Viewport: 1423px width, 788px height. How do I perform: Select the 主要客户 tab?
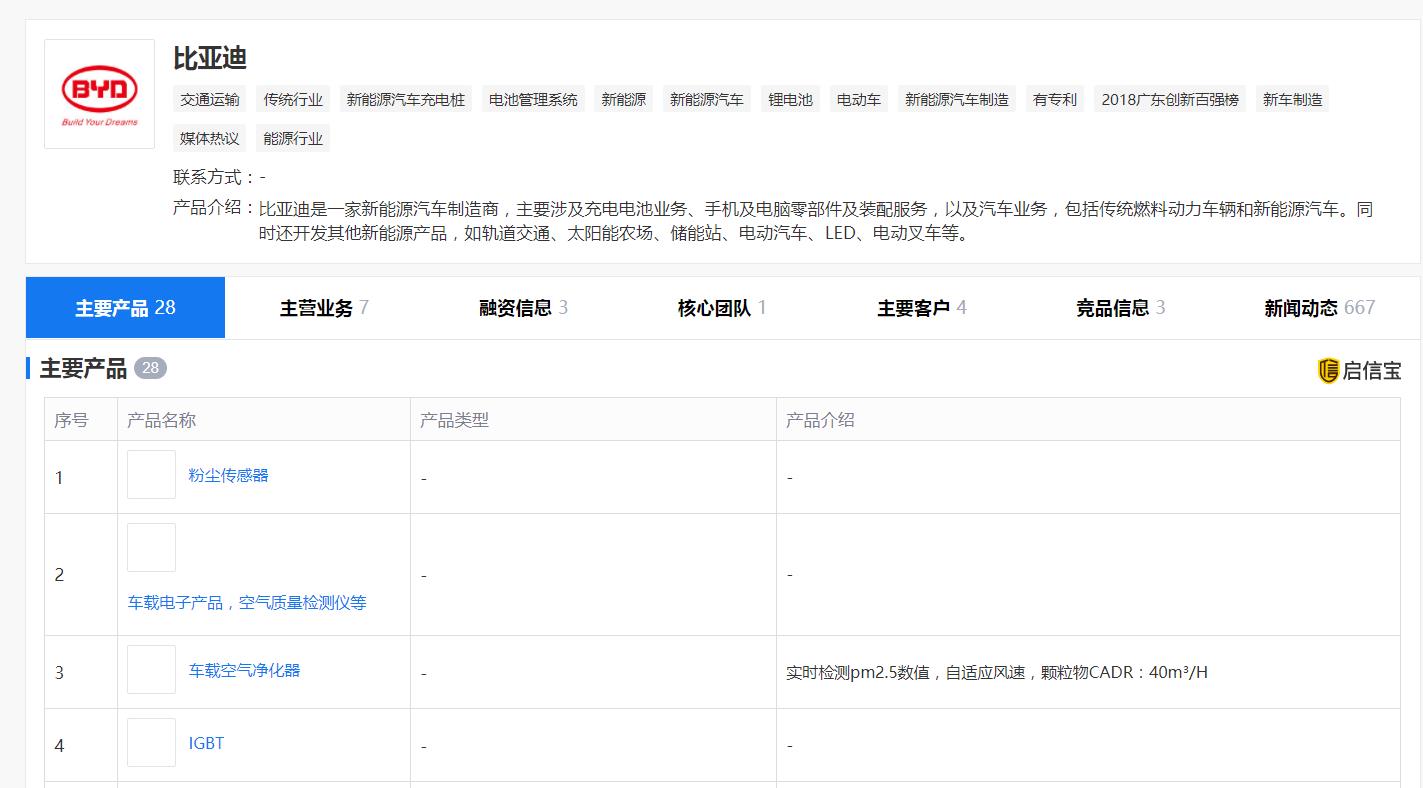tap(921, 308)
